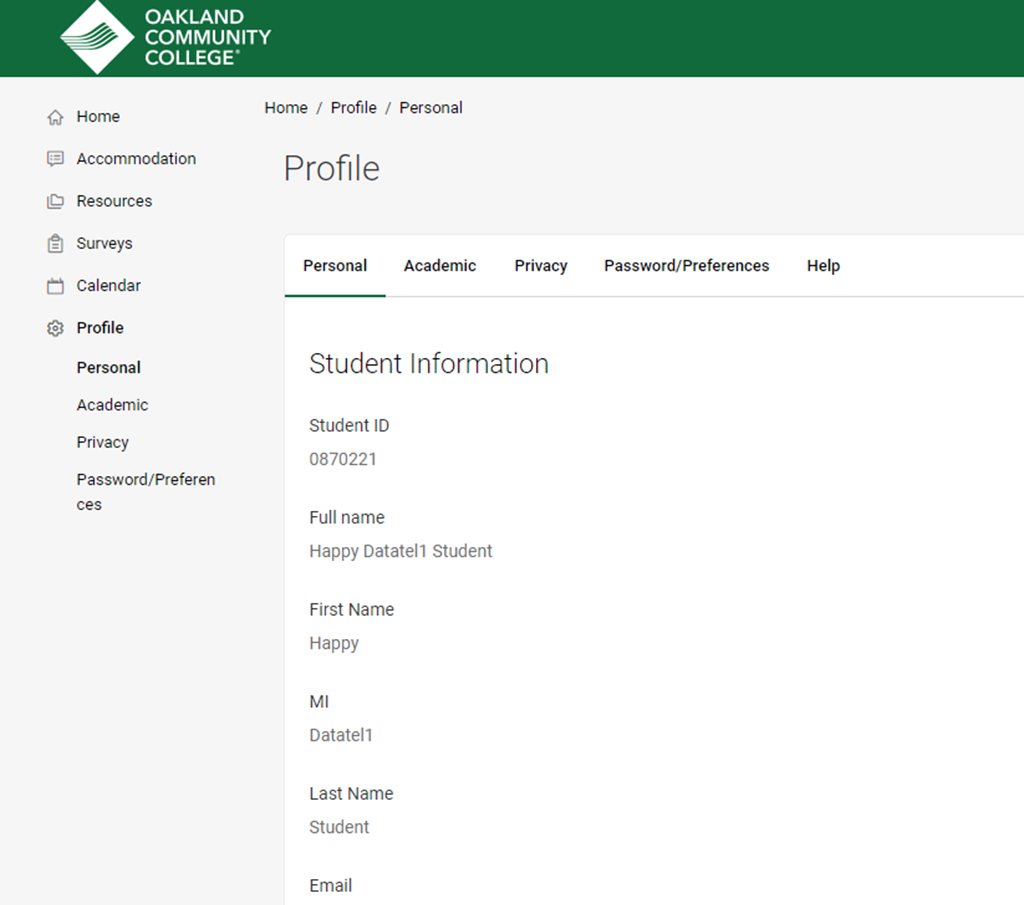This screenshot has height=905, width=1024.
Task: Click the Student ID value 0870221
Action: (x=343, y=460)
